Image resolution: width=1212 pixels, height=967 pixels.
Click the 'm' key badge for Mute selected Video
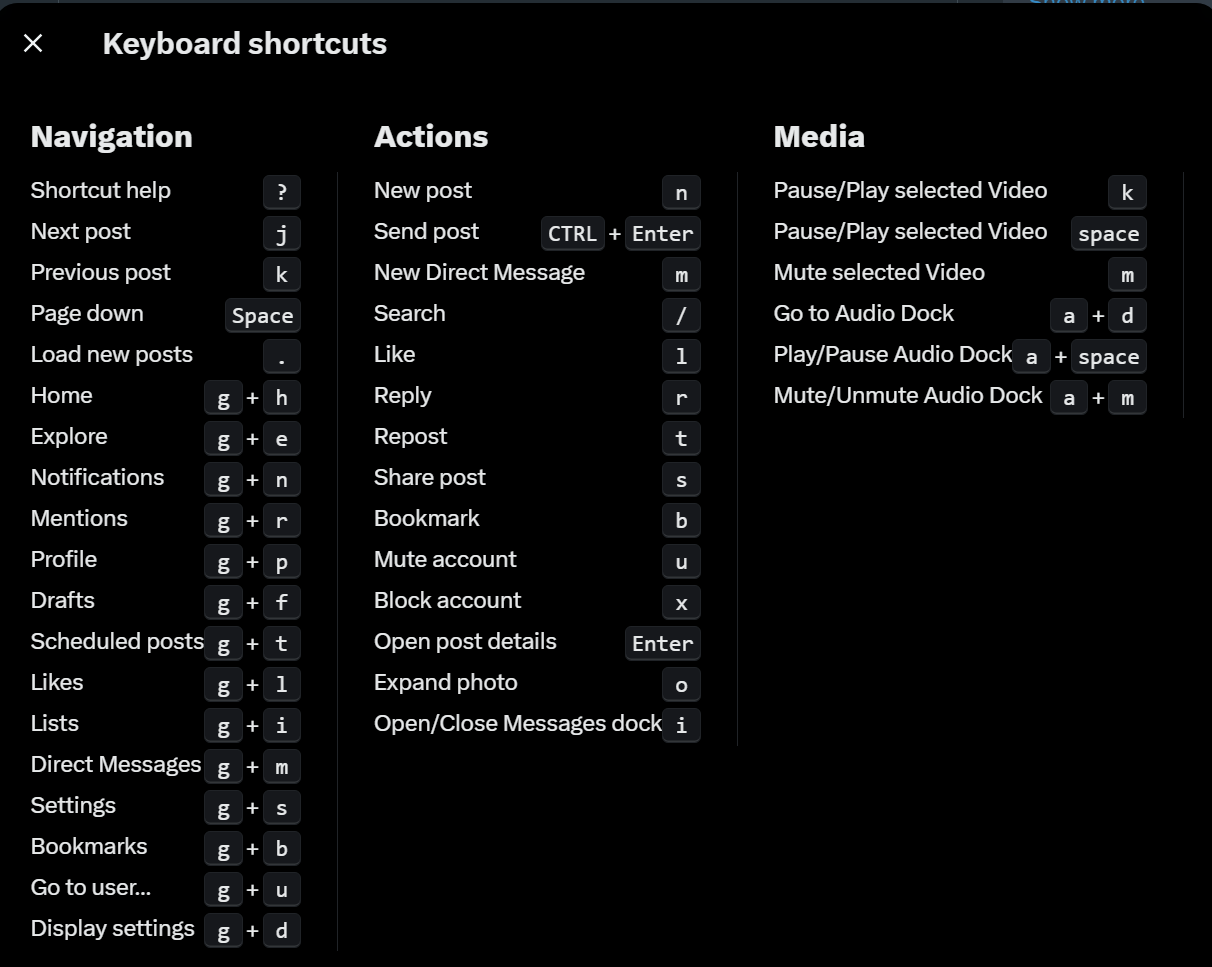point(1127,274)
